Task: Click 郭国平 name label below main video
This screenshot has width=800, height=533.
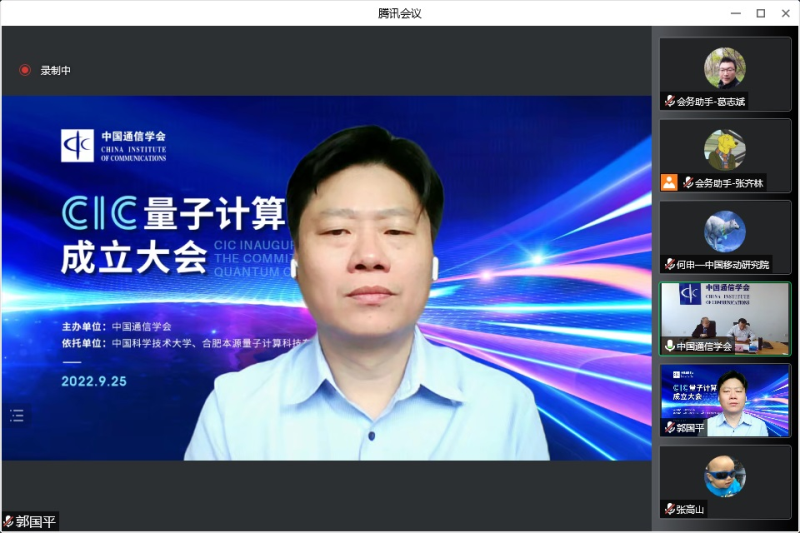Action: [x=35, y=521]
